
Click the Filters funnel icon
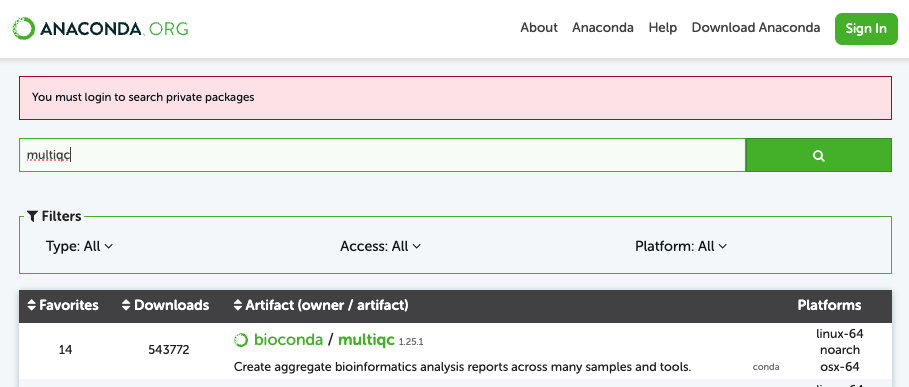click(x=32, y=217)
